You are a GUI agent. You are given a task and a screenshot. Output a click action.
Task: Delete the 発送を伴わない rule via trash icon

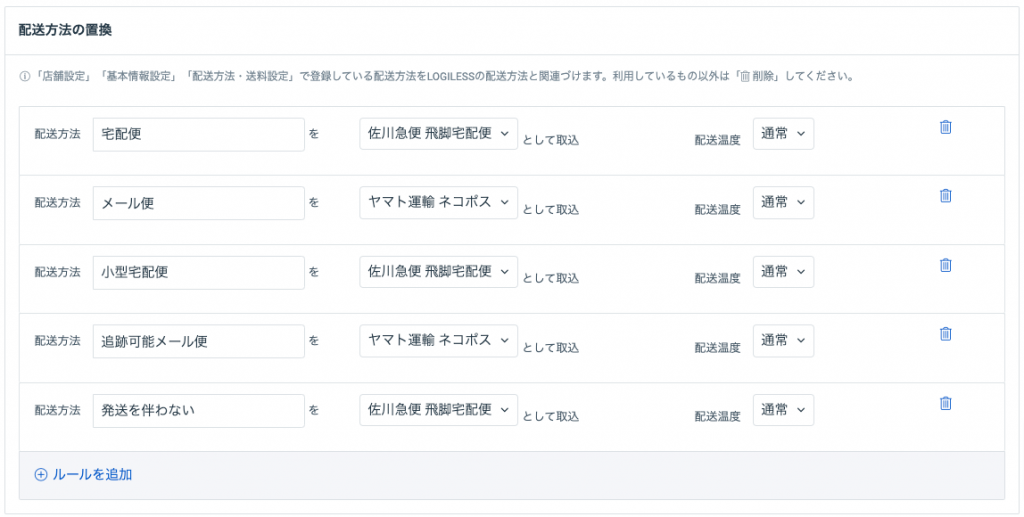coord(945,403)
